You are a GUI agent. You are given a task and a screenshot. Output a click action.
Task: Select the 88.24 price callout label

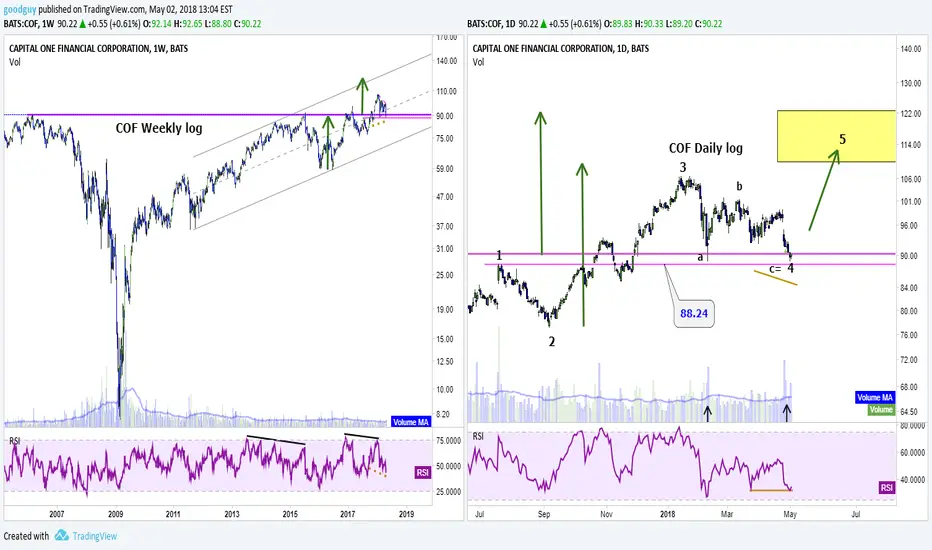(694, 313)
